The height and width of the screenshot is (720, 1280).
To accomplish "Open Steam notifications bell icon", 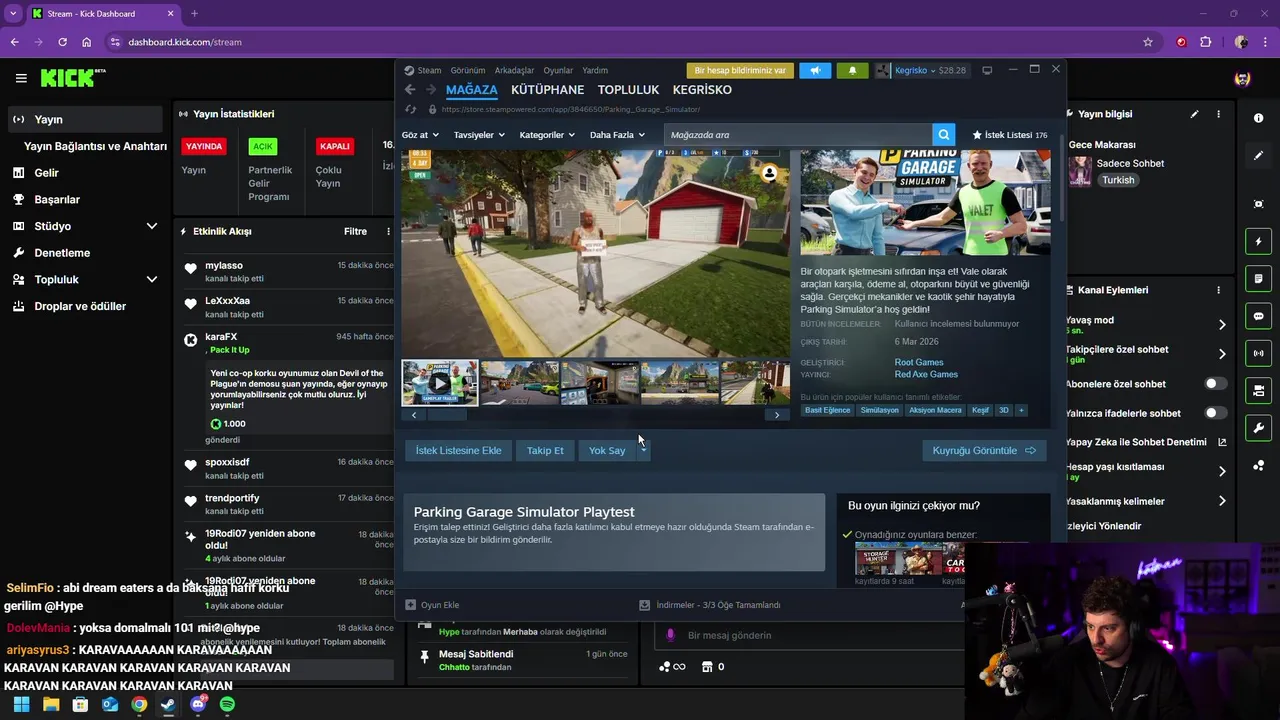I will coord(852,70).
